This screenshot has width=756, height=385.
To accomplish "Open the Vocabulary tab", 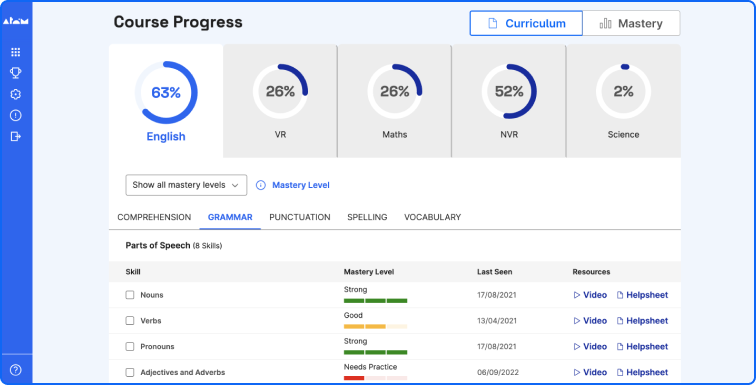I will (432, 217).
